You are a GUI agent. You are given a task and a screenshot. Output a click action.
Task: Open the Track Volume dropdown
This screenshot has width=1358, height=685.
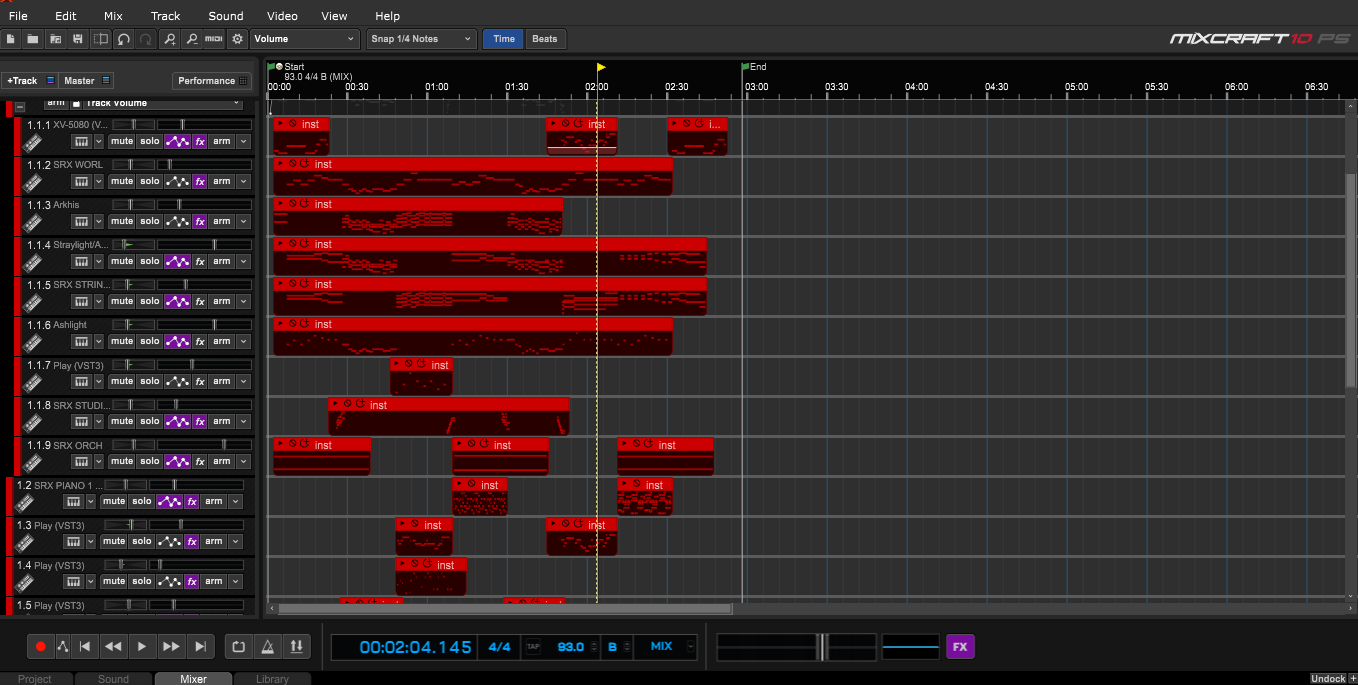pyautogui.click(x=164, y=103)
